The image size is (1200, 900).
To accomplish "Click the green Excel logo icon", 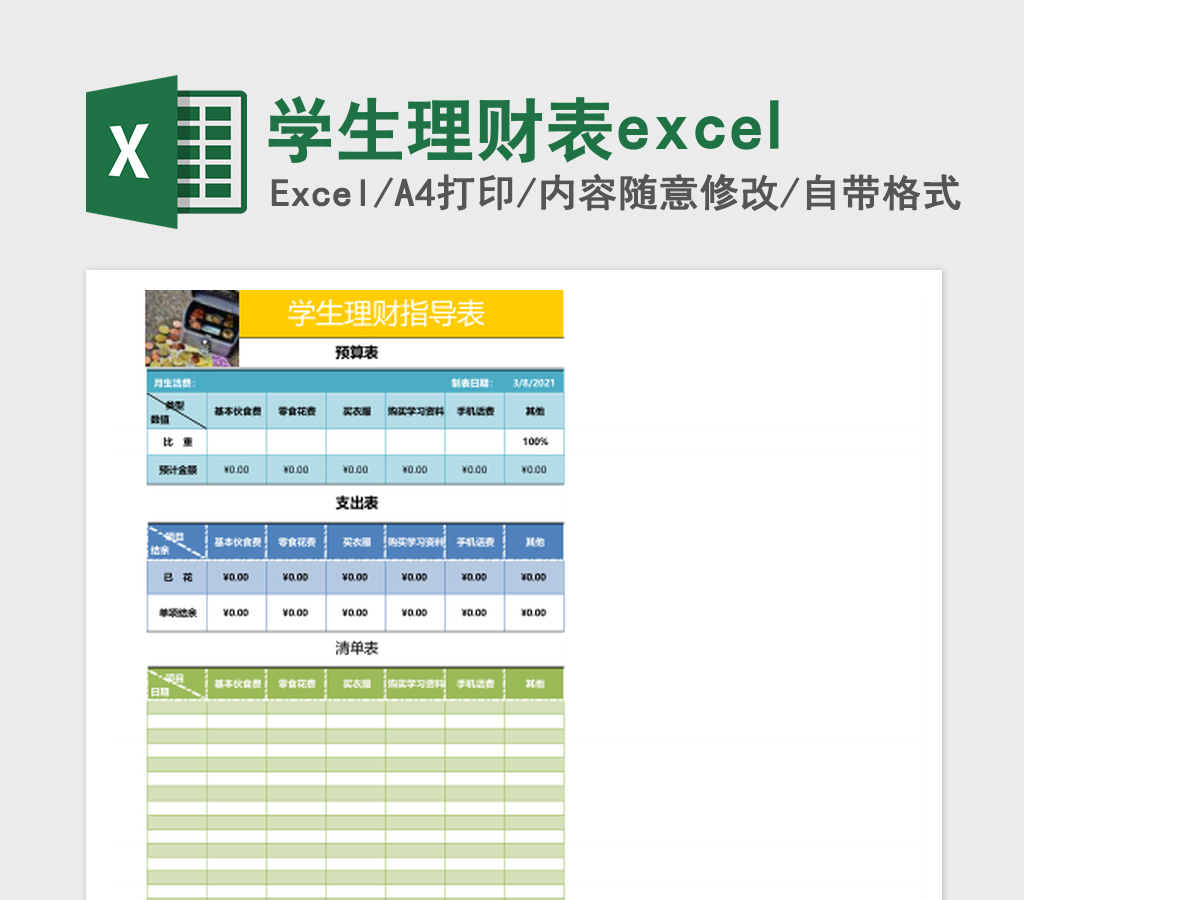I will point(166,151).
